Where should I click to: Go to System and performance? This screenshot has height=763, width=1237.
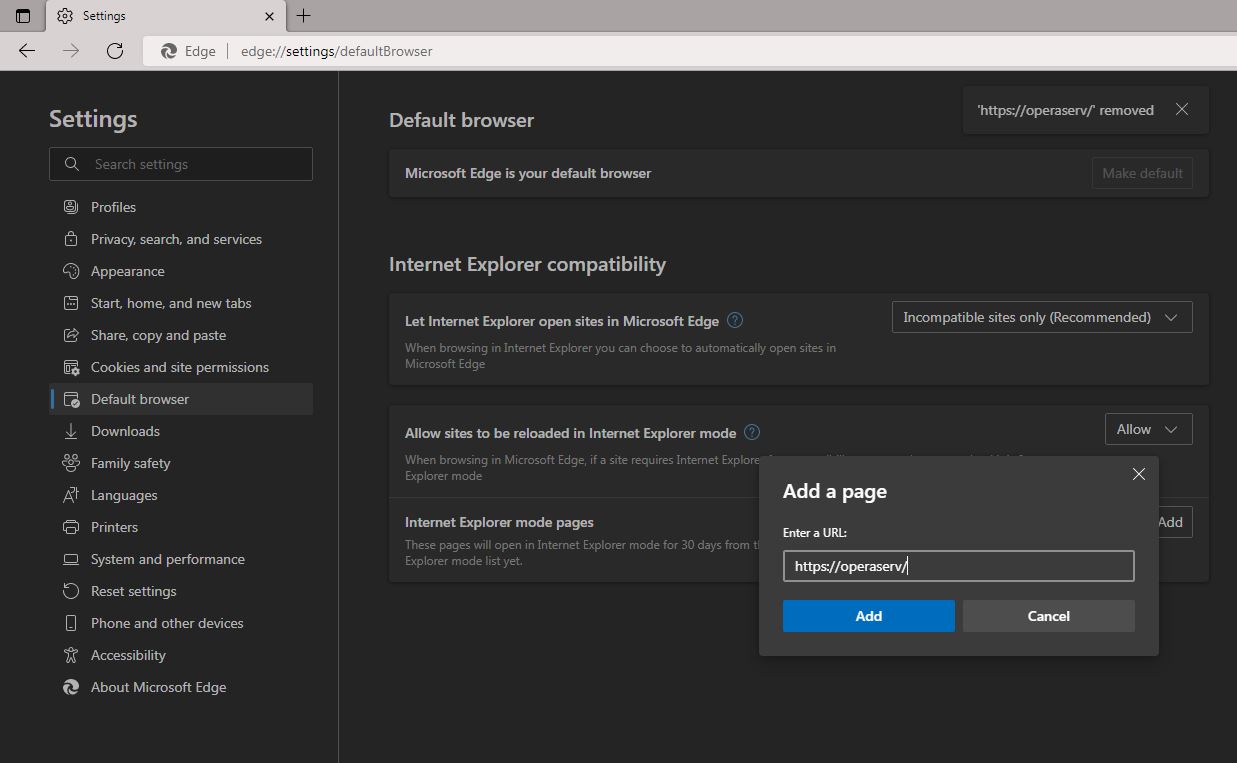coord(181,559)
